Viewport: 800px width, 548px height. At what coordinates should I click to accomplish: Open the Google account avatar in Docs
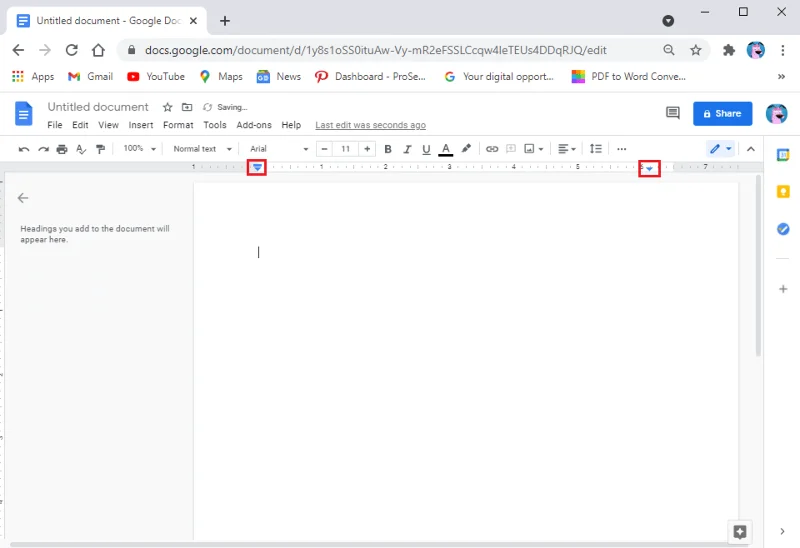click(777, 113)
